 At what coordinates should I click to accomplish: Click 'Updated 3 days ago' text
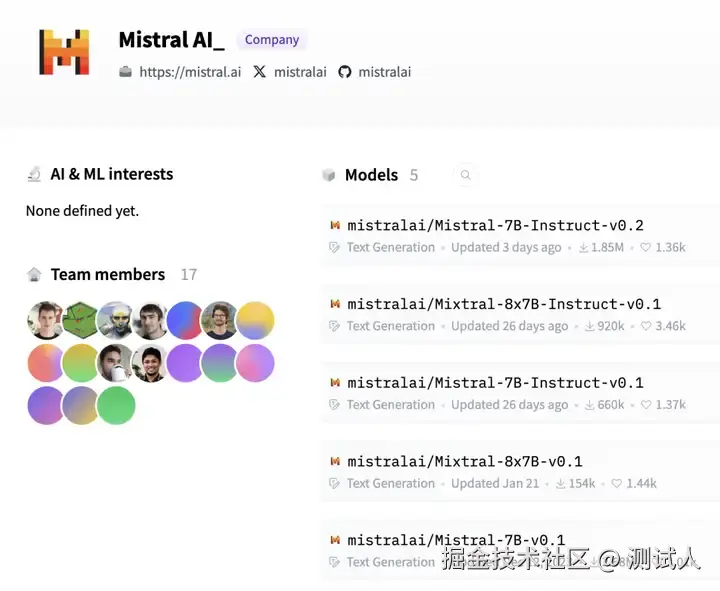506,248
